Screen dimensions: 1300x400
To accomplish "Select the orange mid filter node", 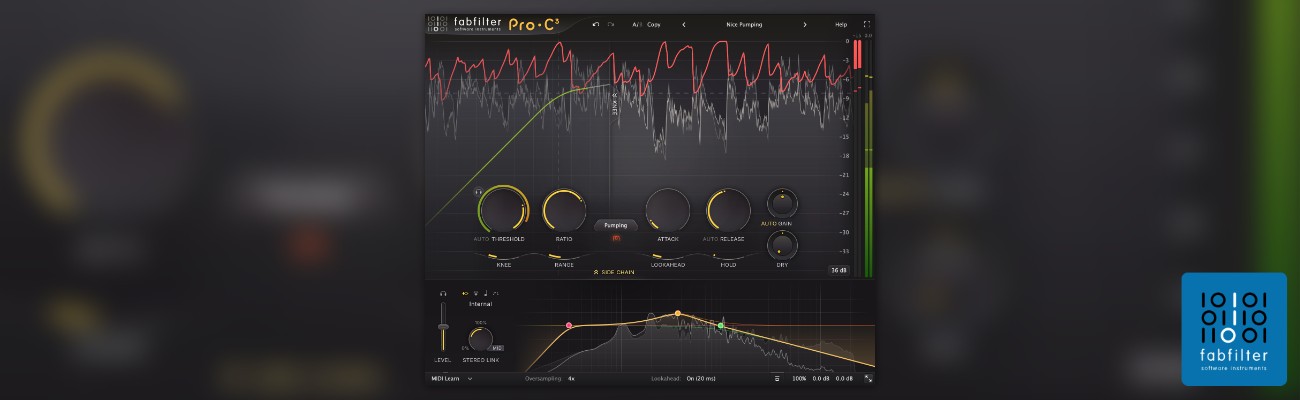I will click(677, 314).
